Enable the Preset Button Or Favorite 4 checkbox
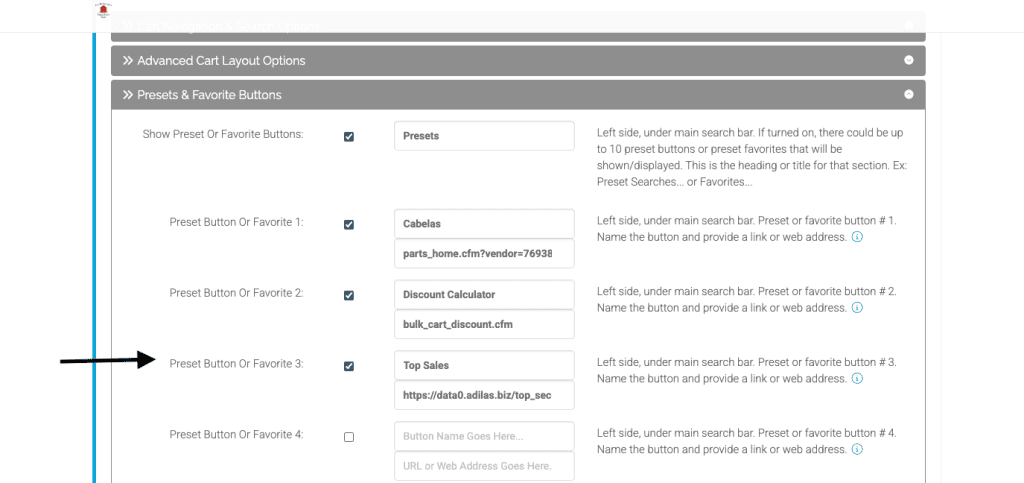Screen dimensions: 1024x483 349,437
